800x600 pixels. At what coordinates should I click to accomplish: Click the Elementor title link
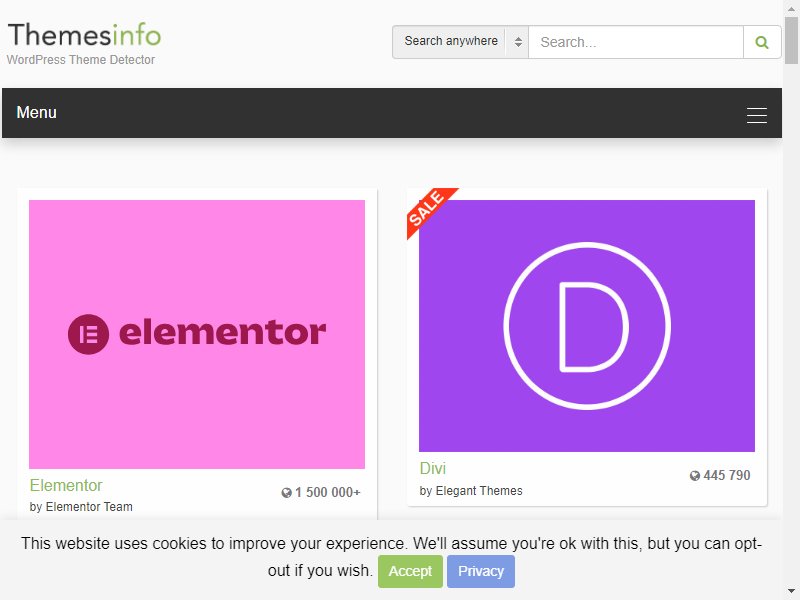66,485
